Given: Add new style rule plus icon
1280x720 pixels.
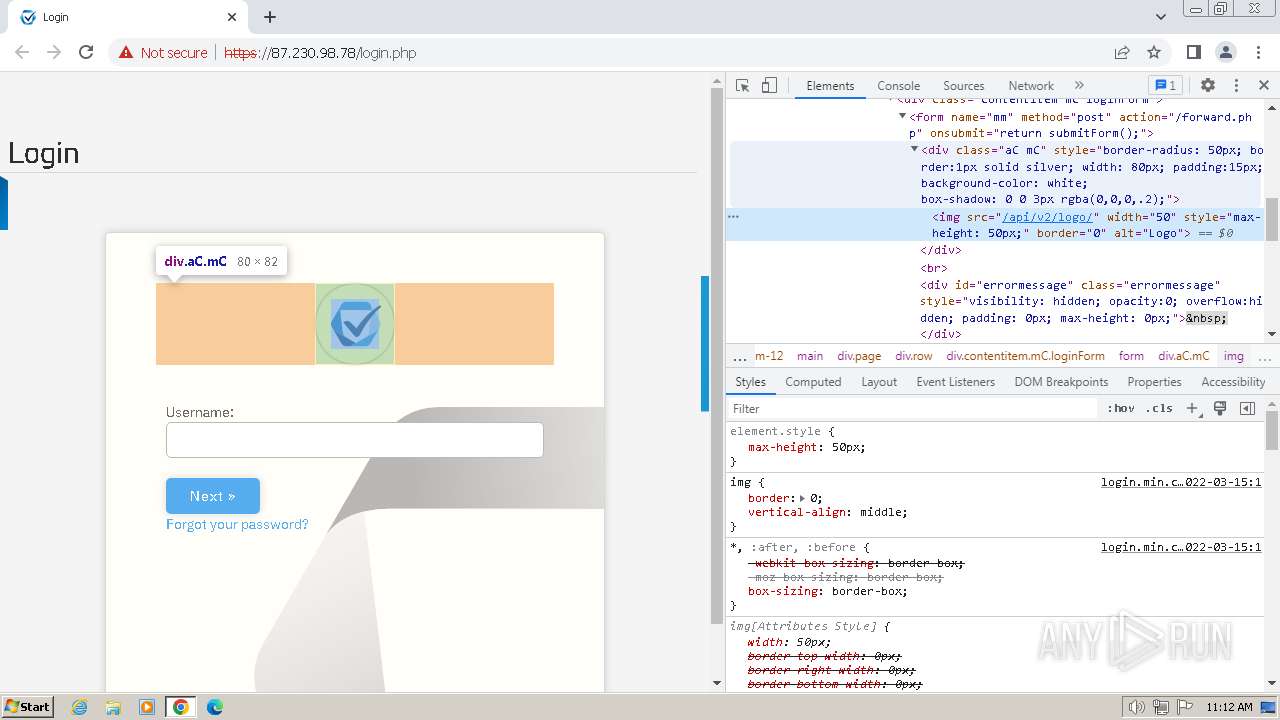Looking at the screenshot, I should [1192, 409].
